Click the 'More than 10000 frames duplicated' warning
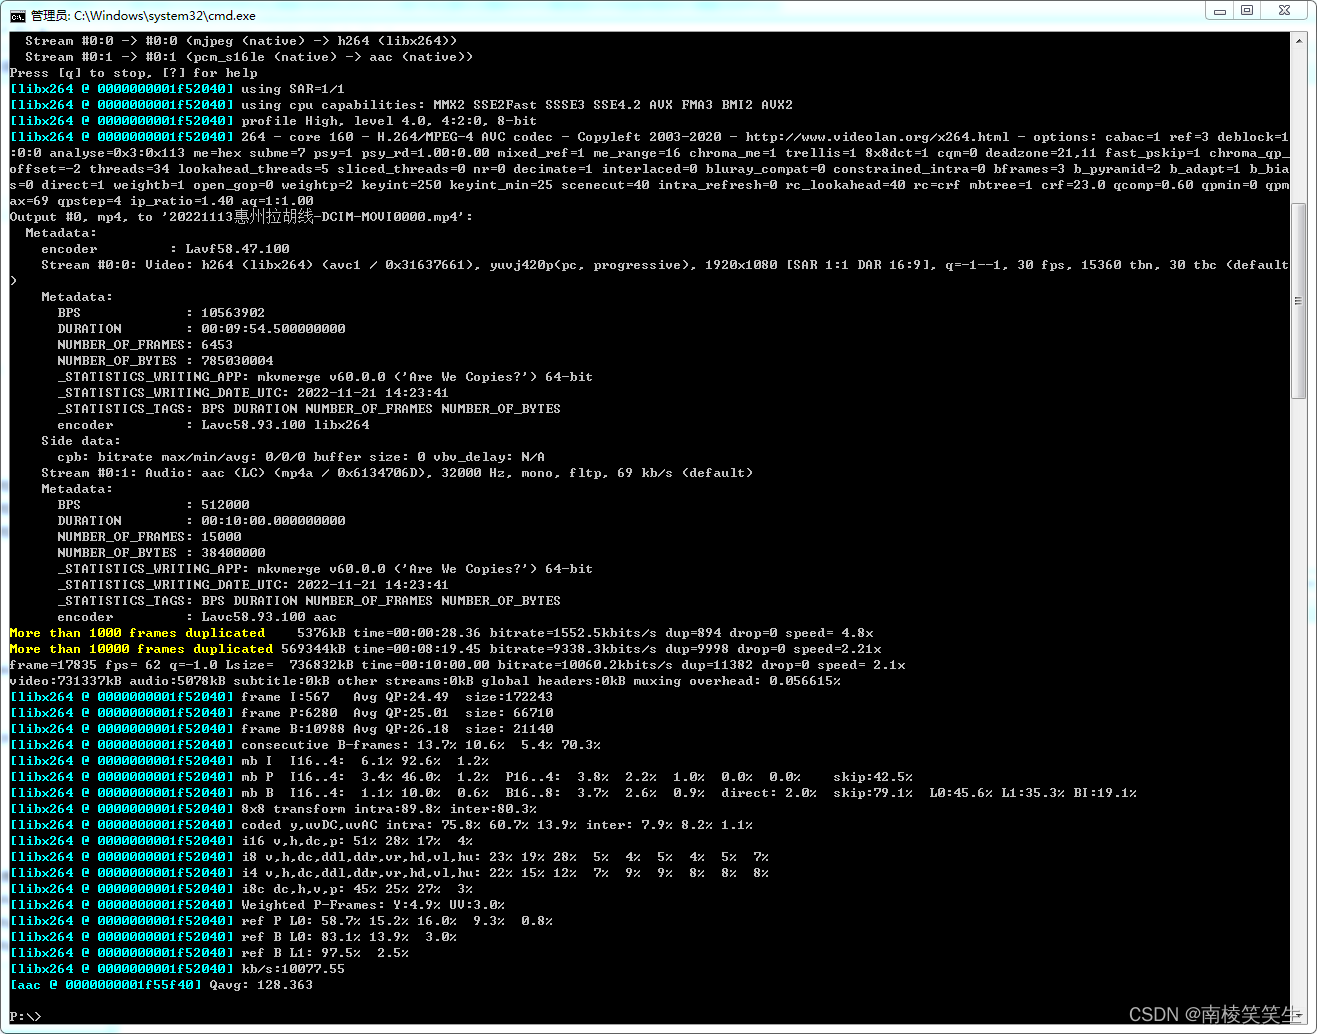 coord(141,649)
